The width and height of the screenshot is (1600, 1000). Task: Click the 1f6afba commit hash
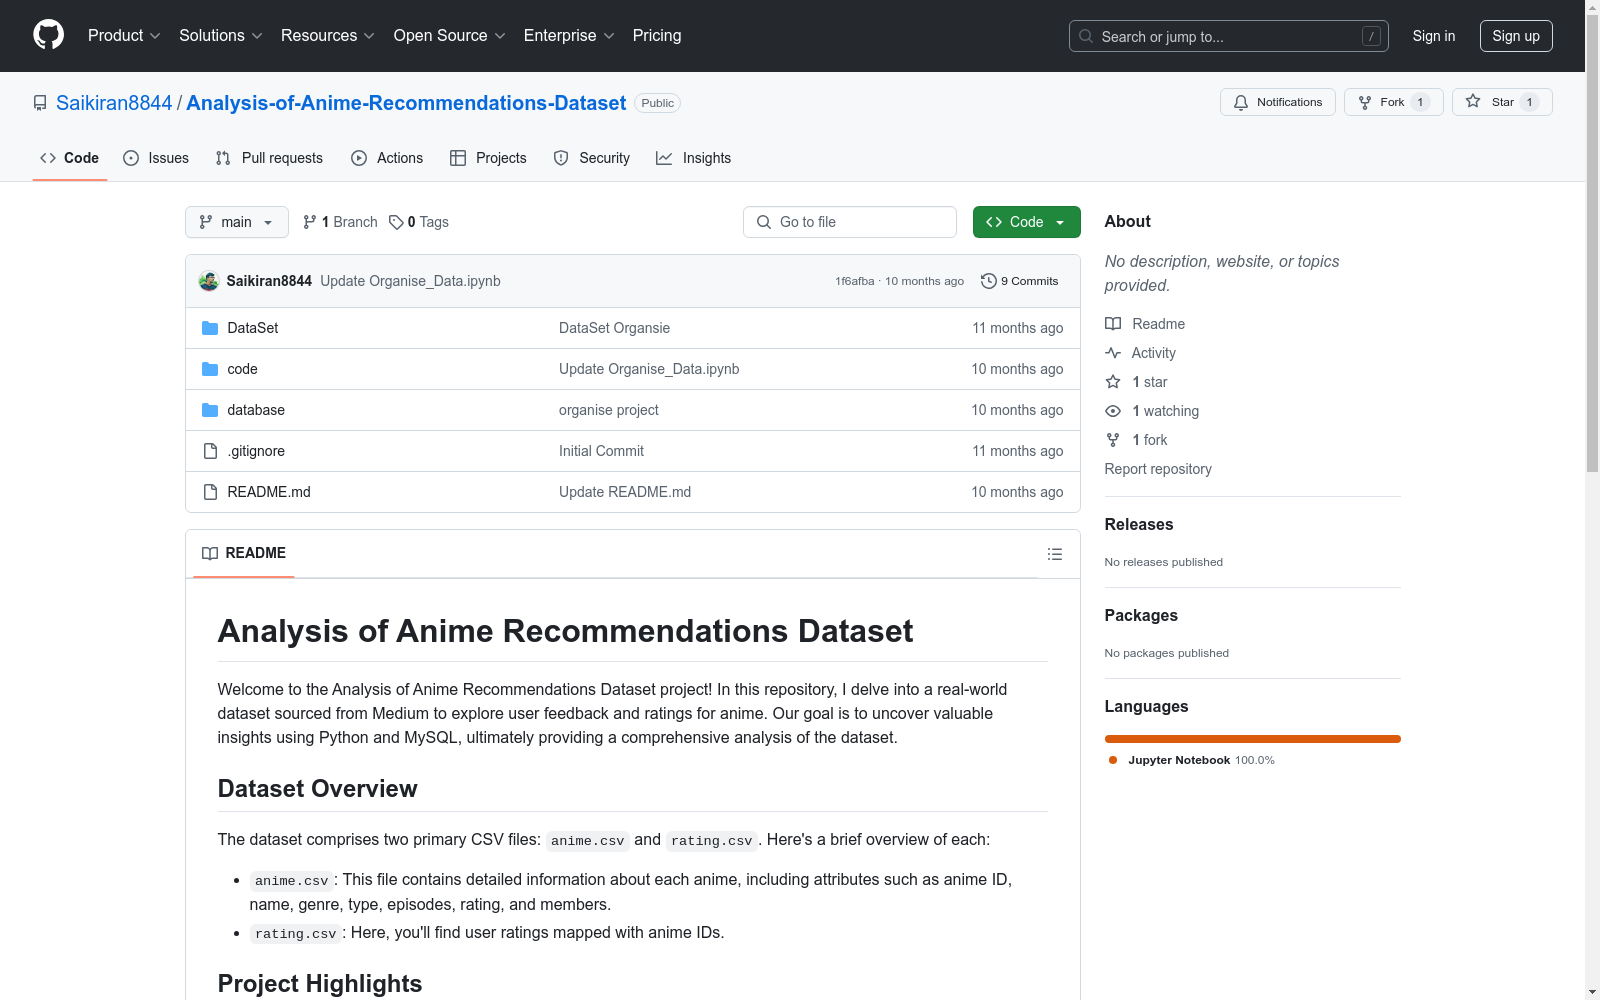point(855,281)
